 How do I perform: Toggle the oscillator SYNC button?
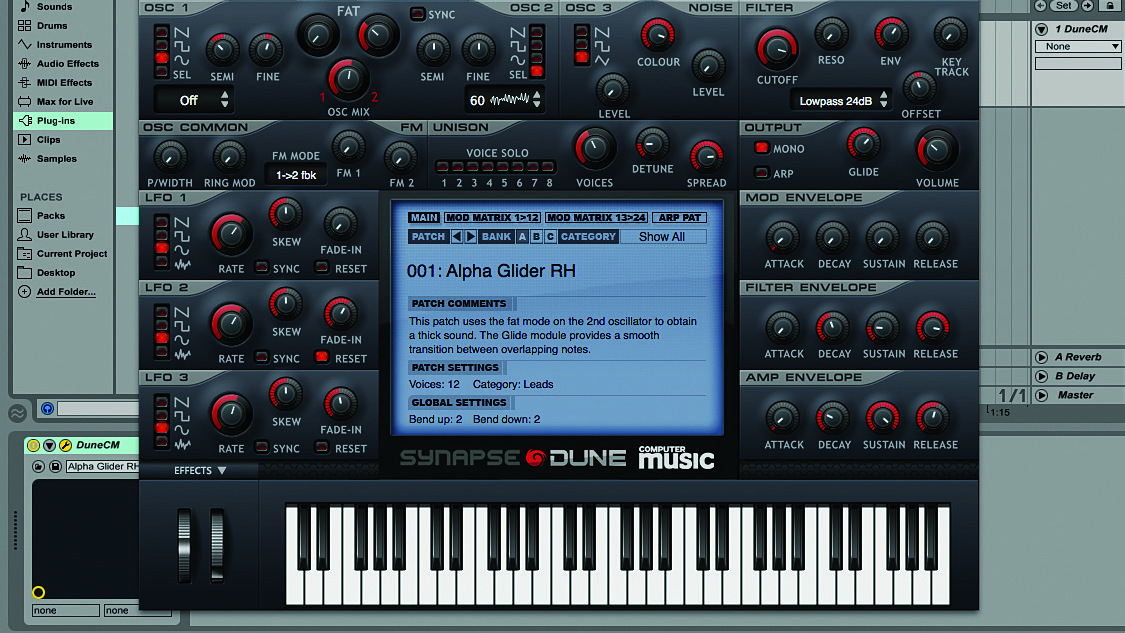click(418, 14)
